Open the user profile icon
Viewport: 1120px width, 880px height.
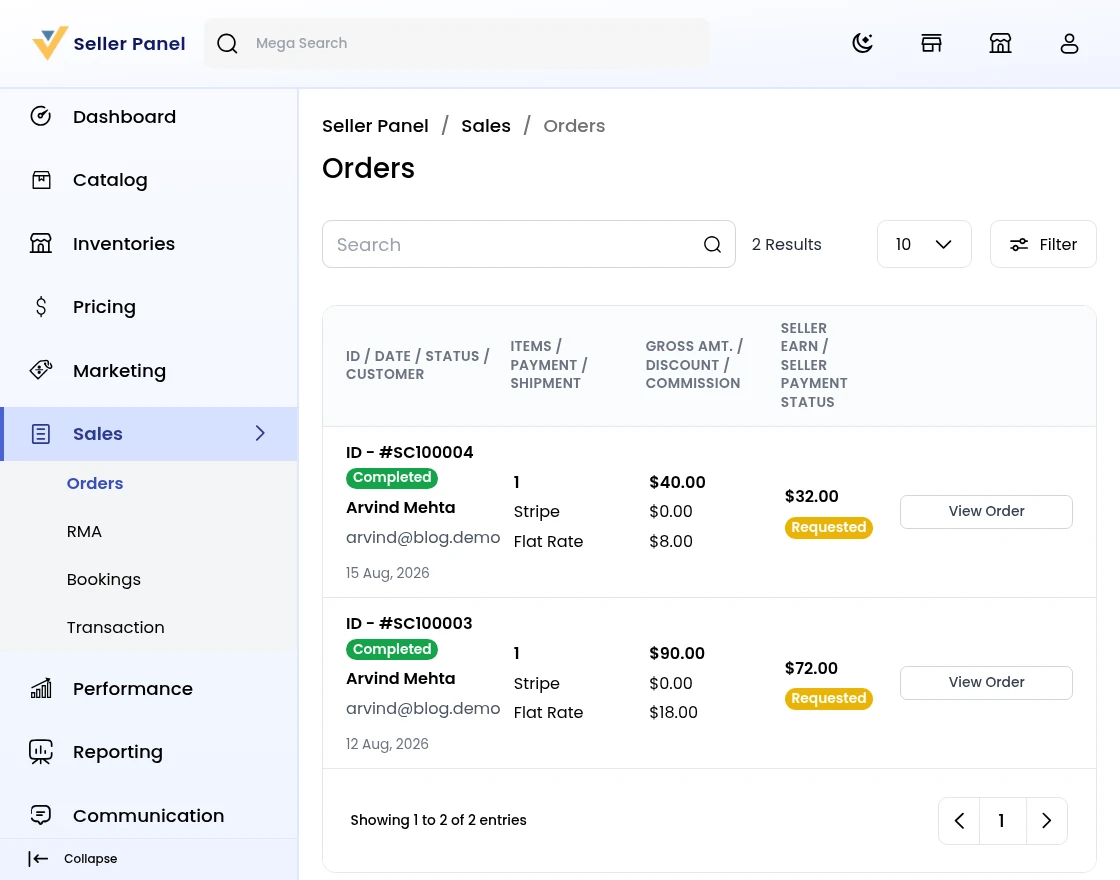tap(1069, 43)
